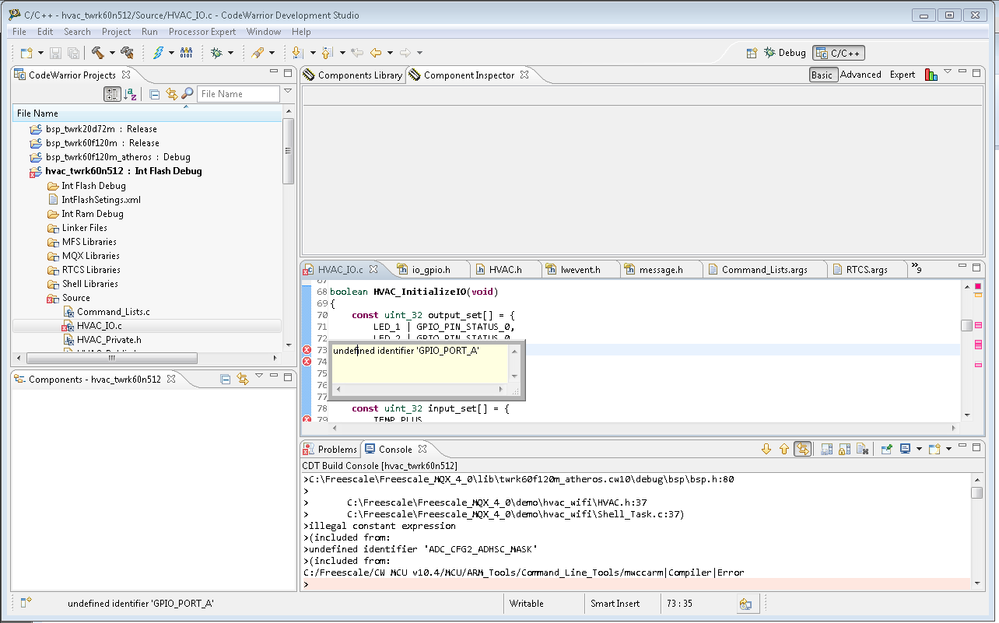Click the File Name filter field
999x623 pixels.
(x=238, y=94)
